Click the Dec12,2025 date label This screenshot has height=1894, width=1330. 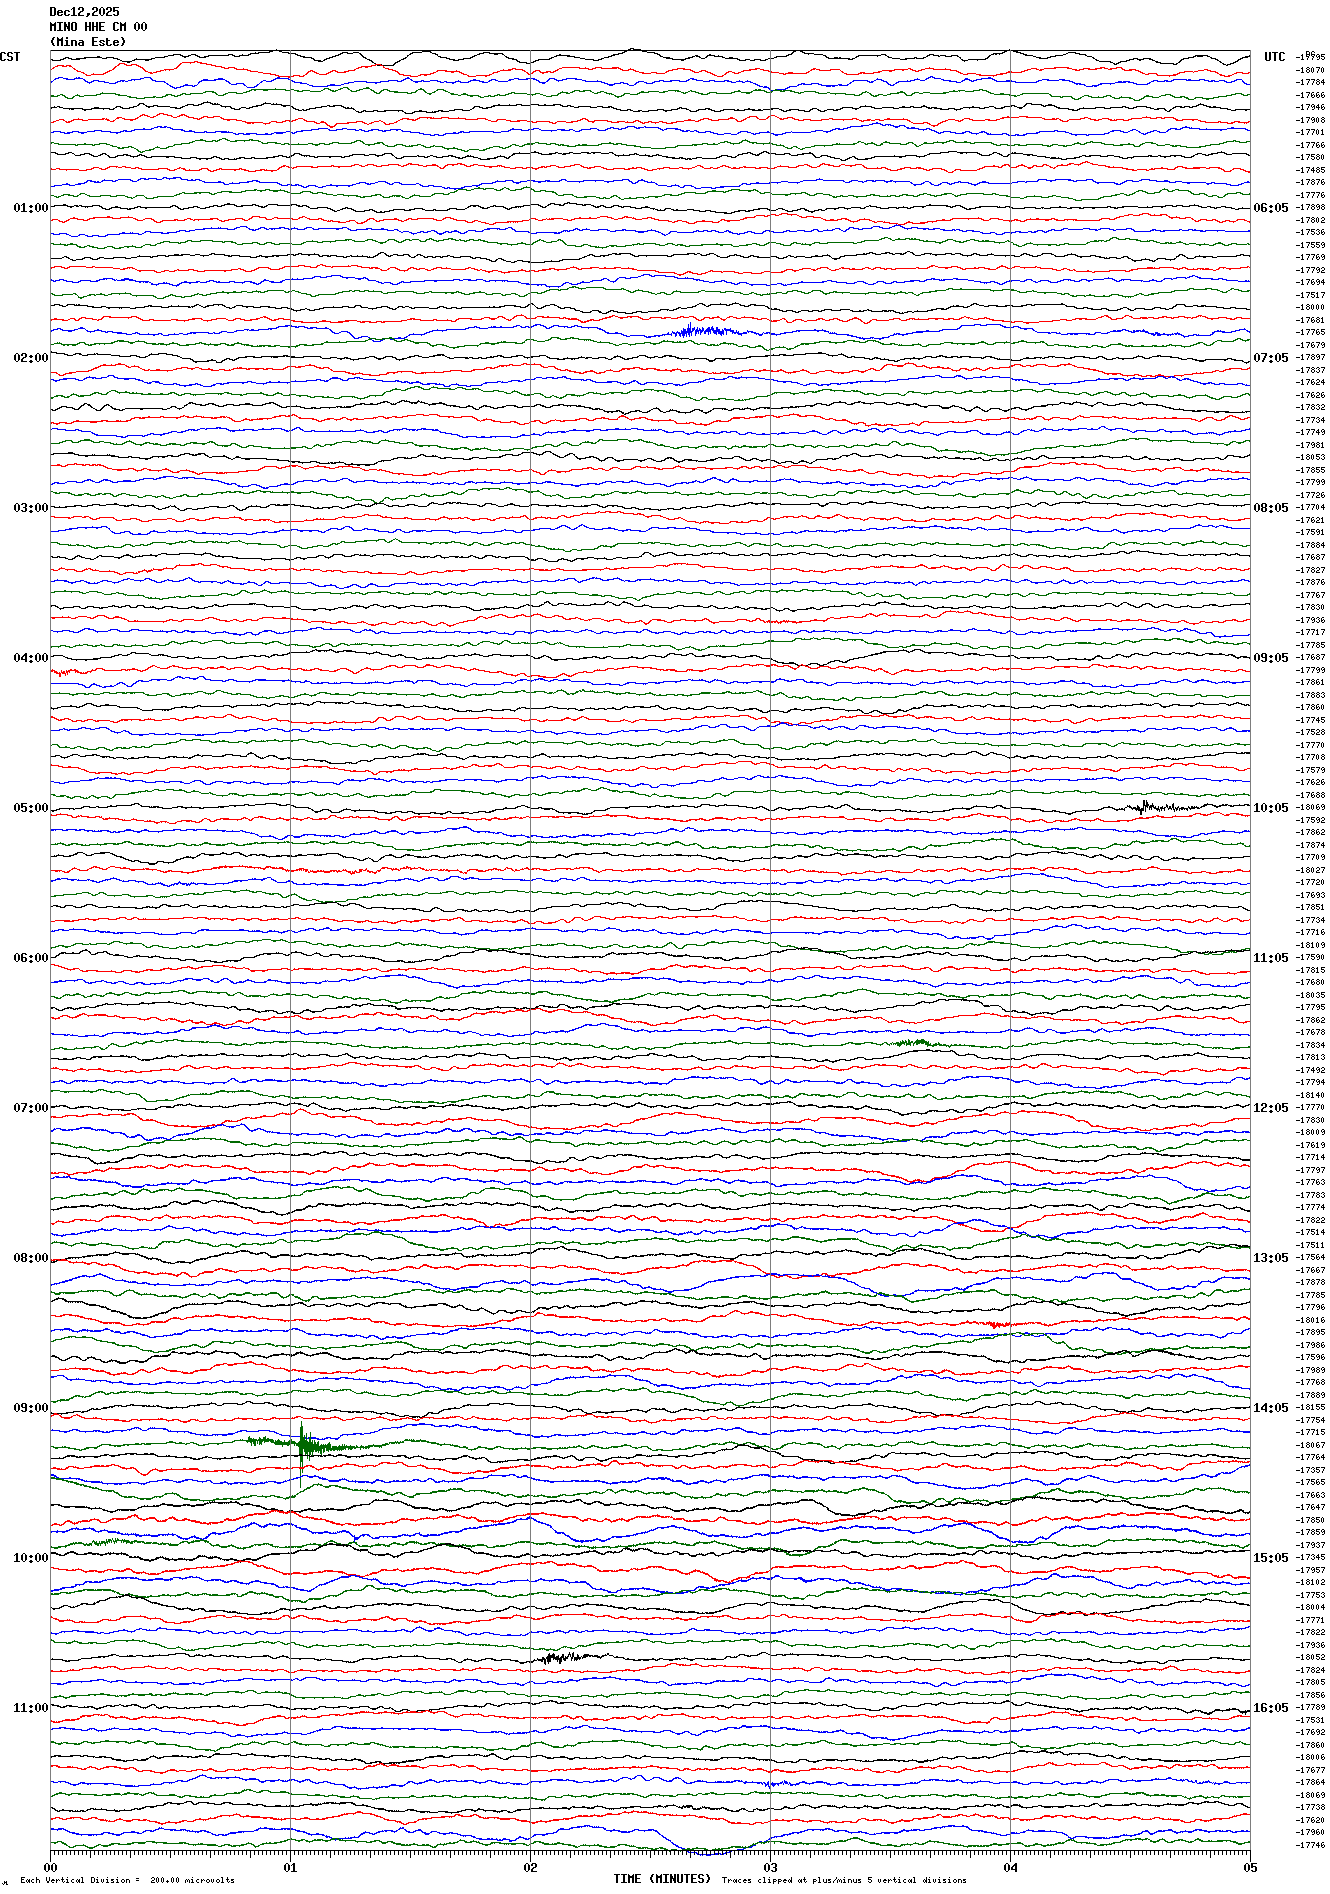[x=84, y=12]
